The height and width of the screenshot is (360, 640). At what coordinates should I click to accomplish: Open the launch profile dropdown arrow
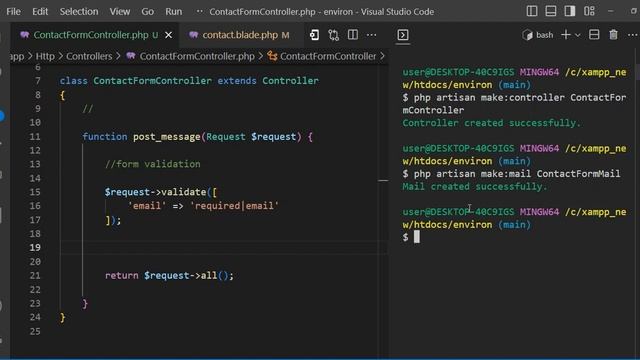pyautogui.click(x=578, y=36)
